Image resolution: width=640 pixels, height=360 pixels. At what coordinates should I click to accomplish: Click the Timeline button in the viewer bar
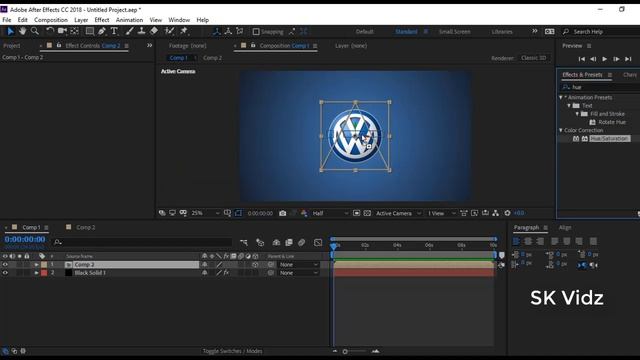click(x=485, y=213)
